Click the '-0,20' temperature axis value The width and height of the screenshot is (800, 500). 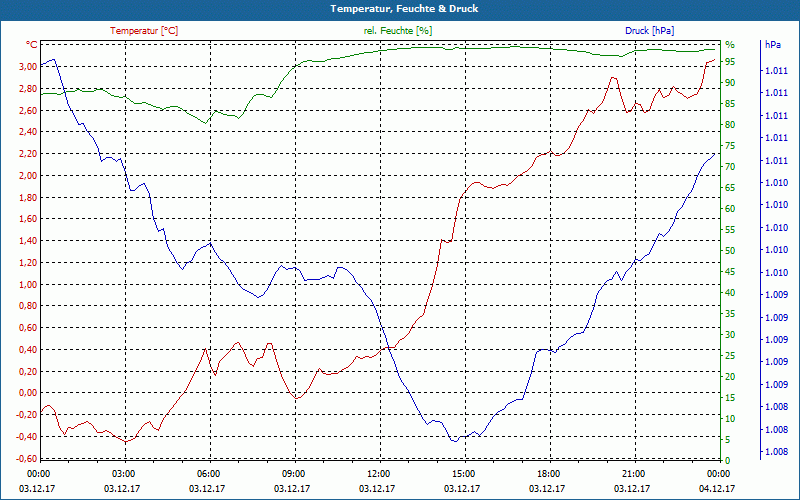27,415
